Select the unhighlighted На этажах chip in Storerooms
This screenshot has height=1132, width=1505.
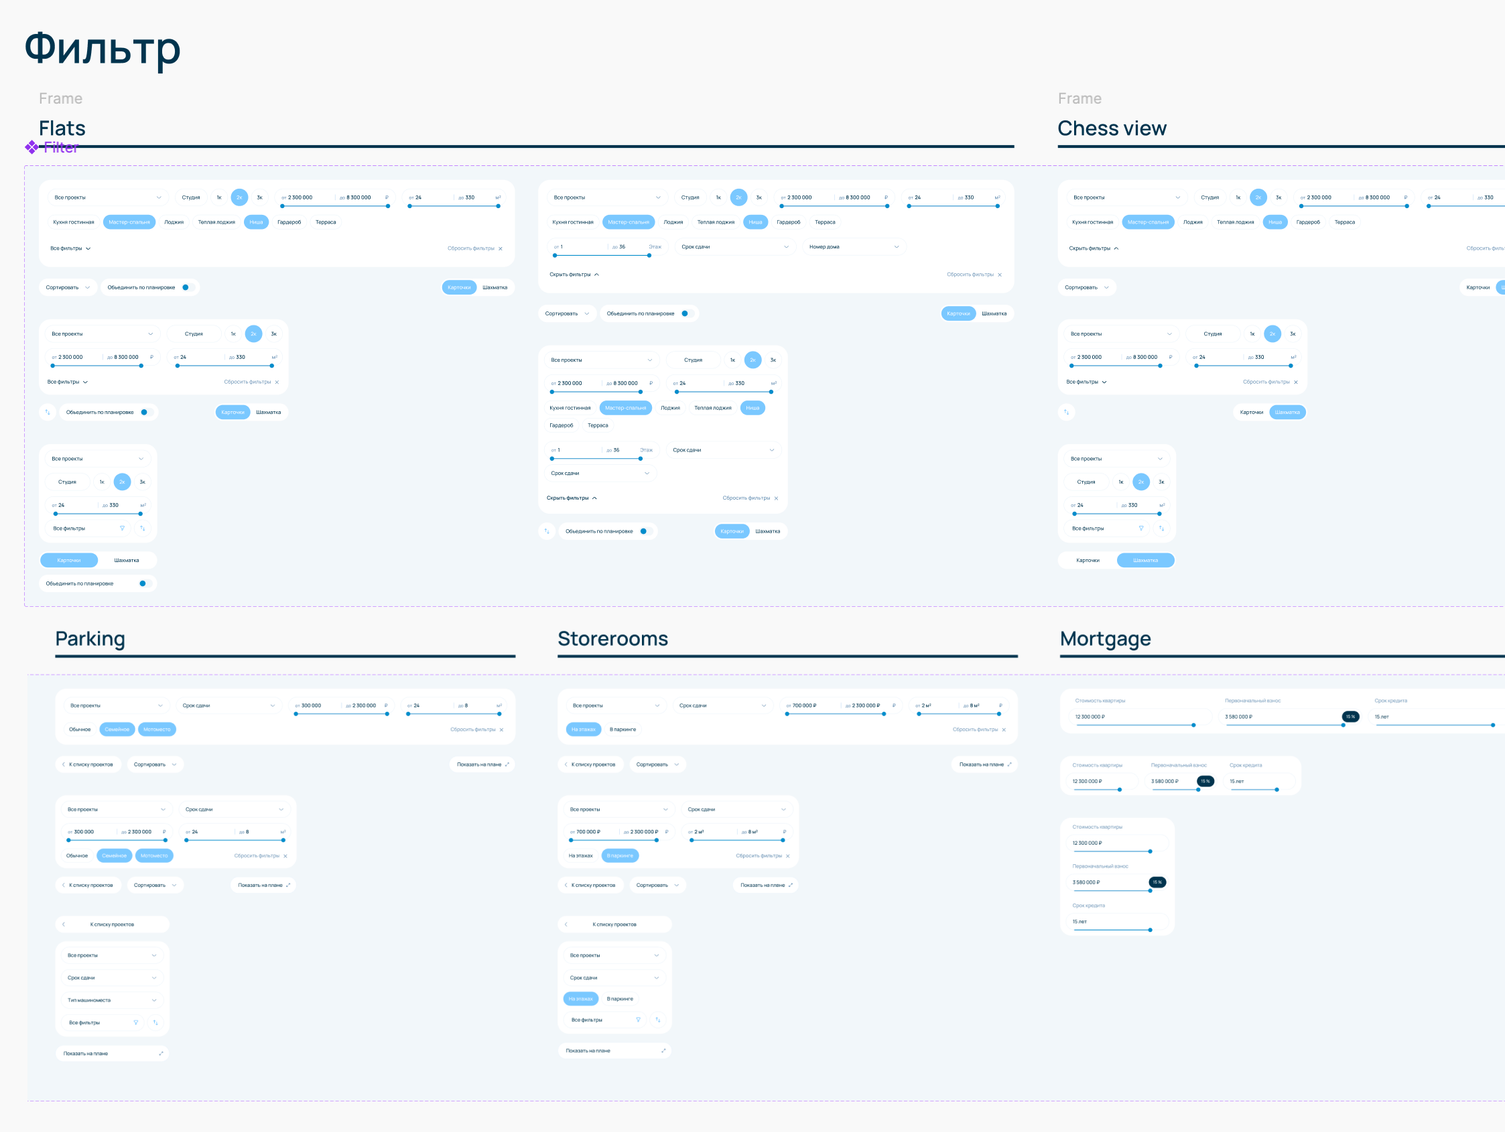580,856
